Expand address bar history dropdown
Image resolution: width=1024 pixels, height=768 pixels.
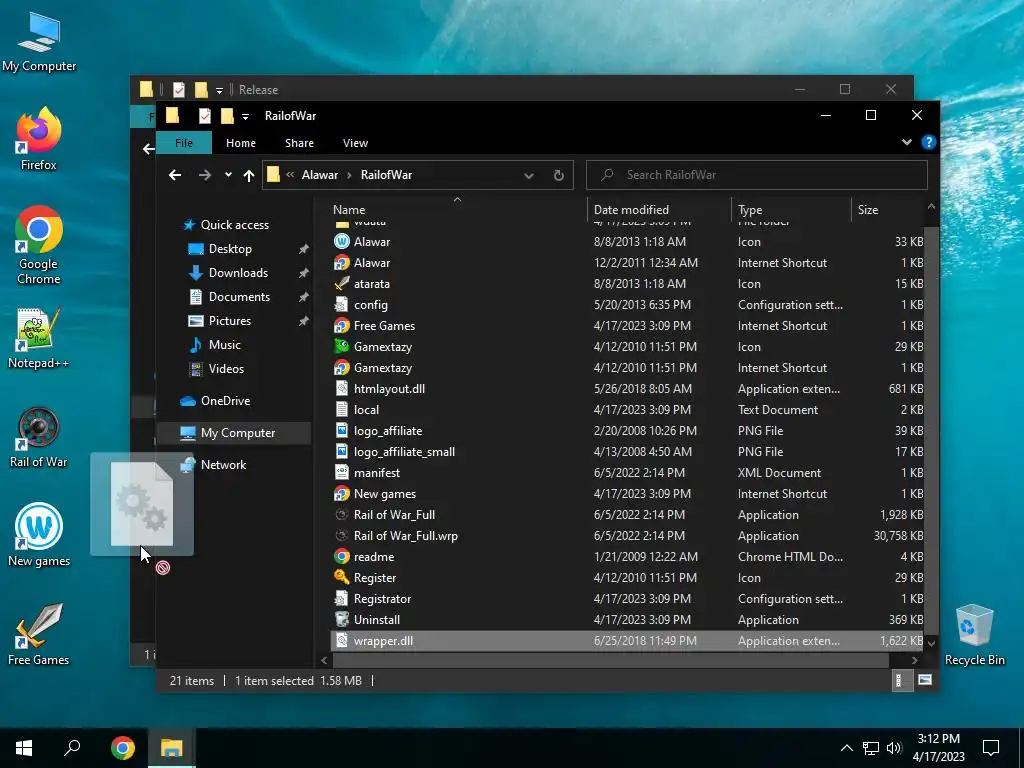coord(529,175)
